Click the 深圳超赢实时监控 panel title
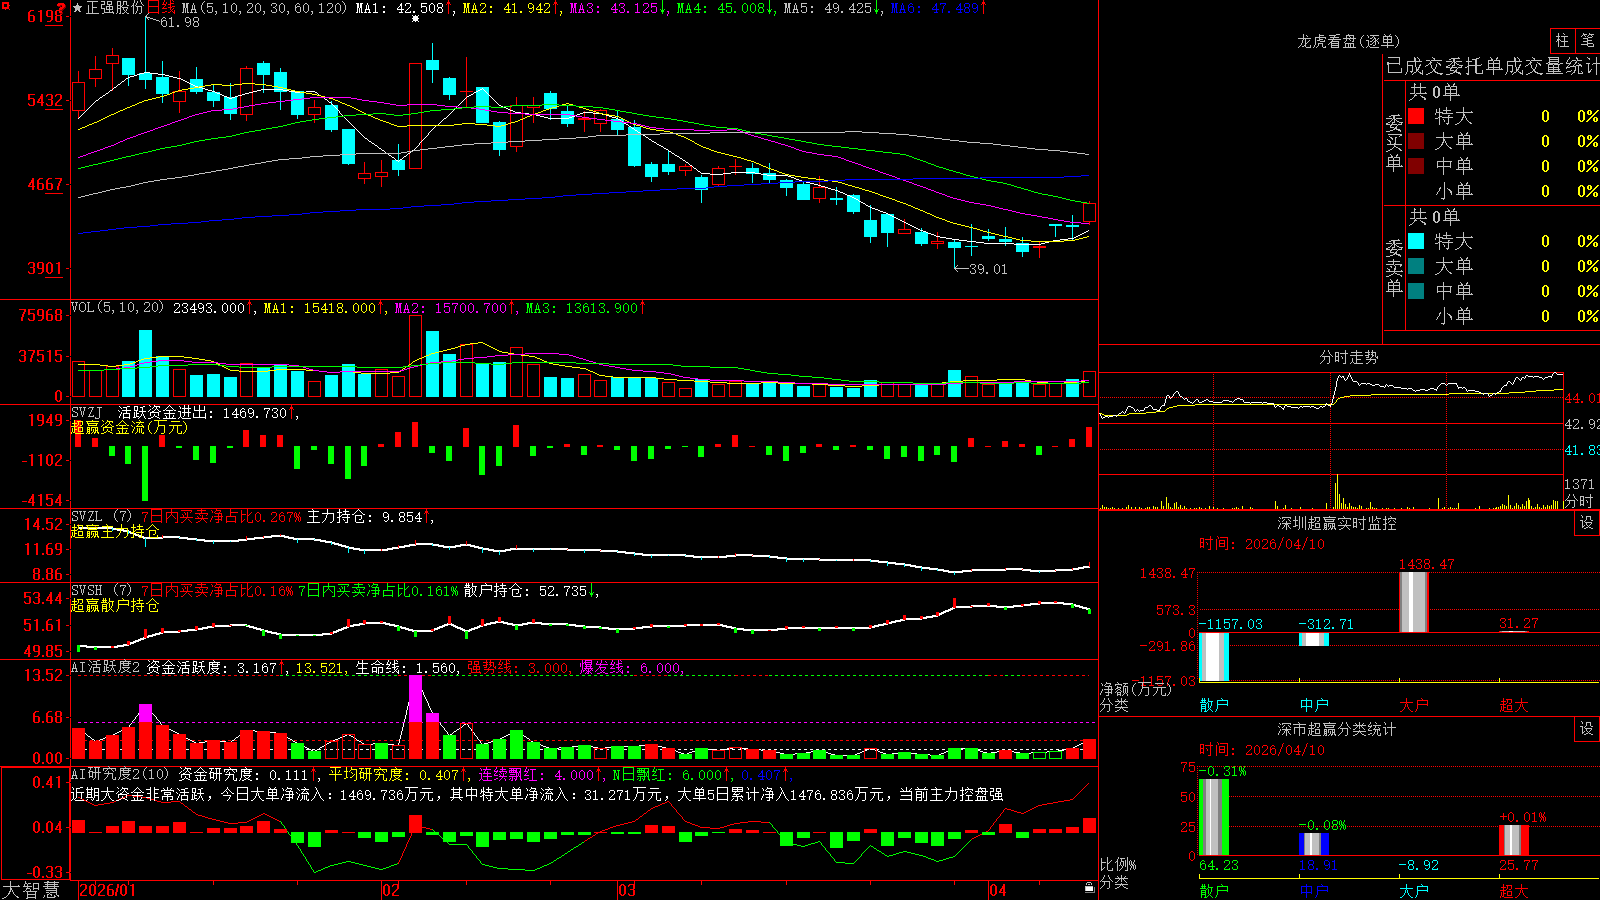Viewport: 1600px width, 900px height. (1337, 523)
